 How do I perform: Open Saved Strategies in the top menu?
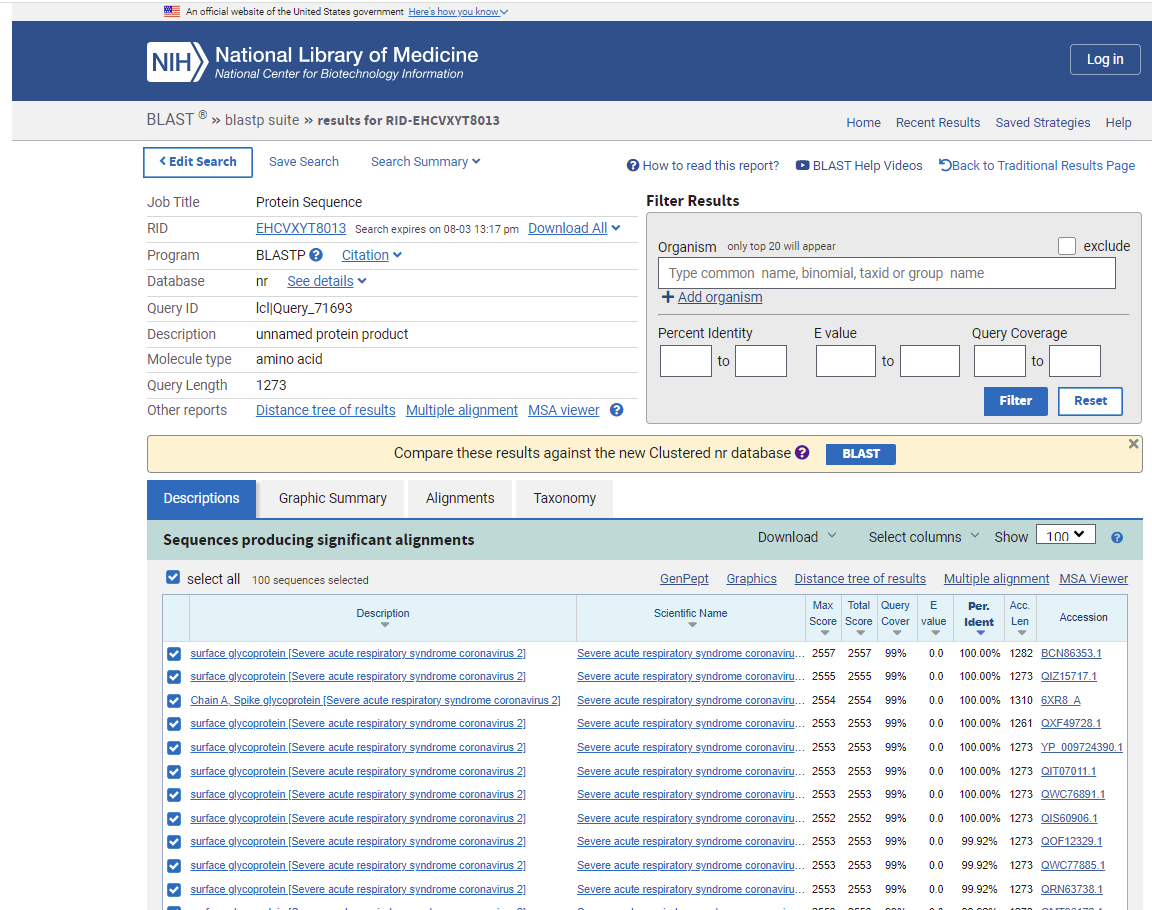pyautogui.click(x=1043, y=123)
